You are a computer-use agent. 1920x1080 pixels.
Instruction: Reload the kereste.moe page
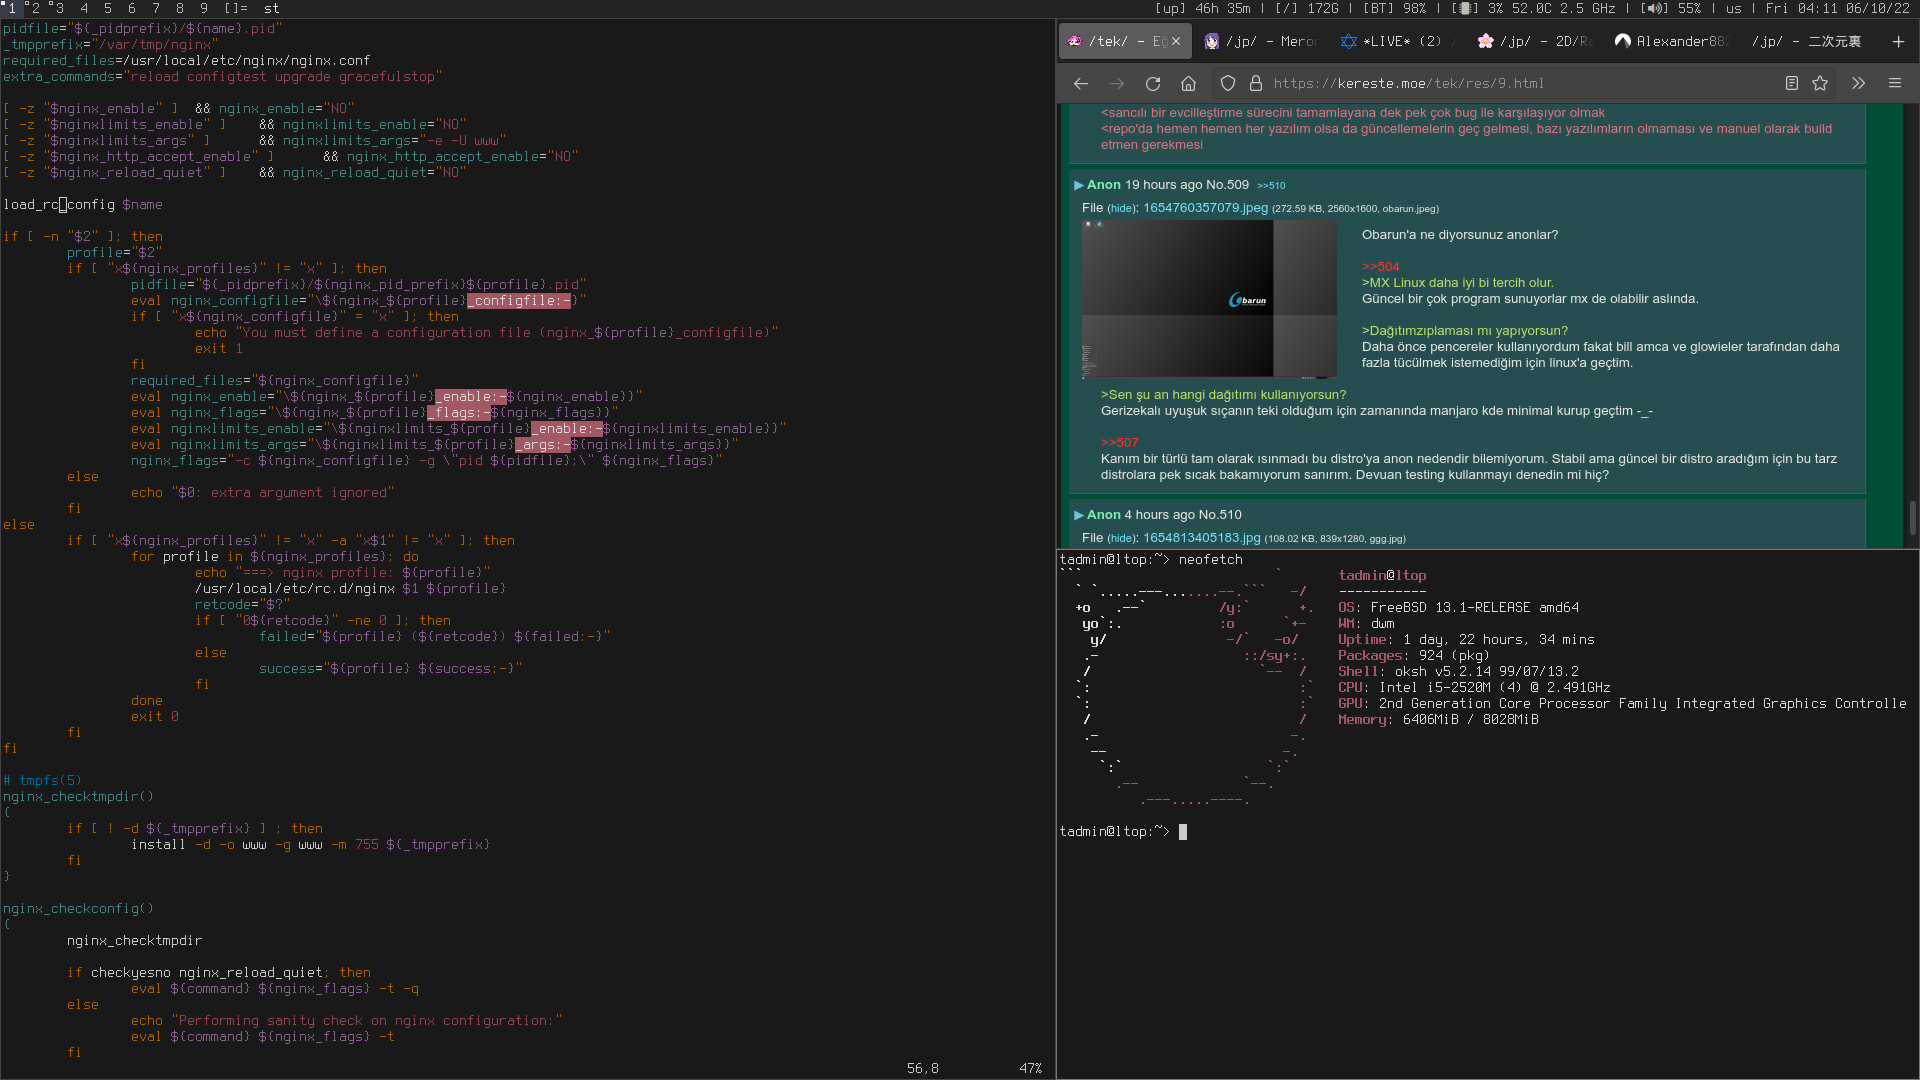tap(1153, 84)
